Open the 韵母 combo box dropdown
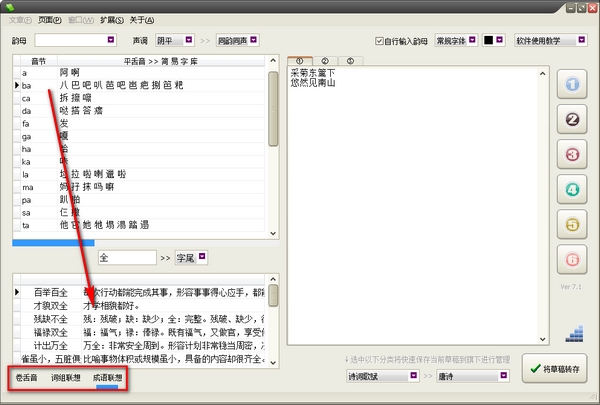The height and width of the screenshot is (405, 600). pyautogui.click(x=111, y=40)
